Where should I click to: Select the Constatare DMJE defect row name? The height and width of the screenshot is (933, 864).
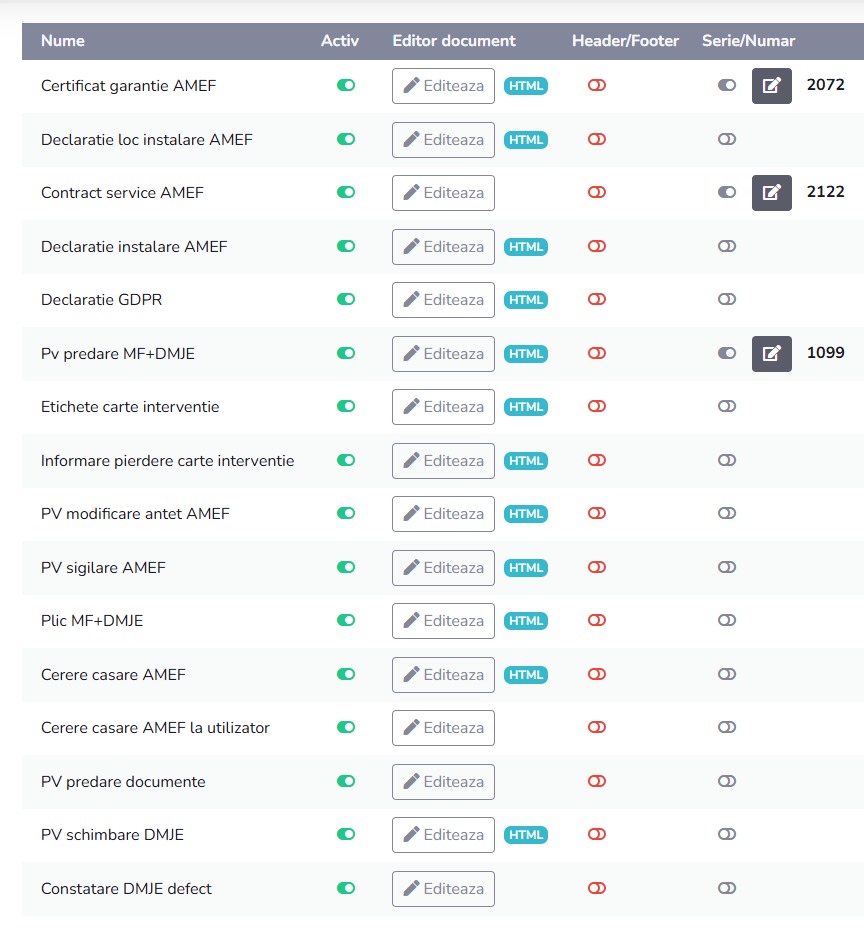126,889
